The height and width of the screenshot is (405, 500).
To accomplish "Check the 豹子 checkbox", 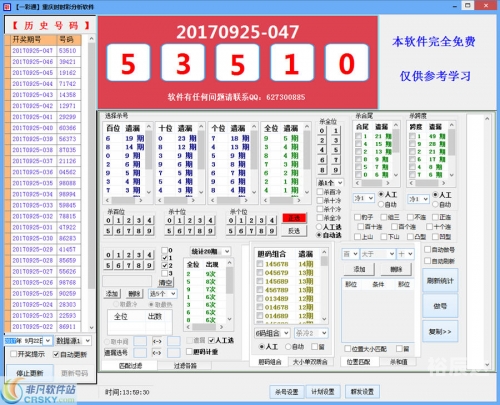I will click(358, 217).
